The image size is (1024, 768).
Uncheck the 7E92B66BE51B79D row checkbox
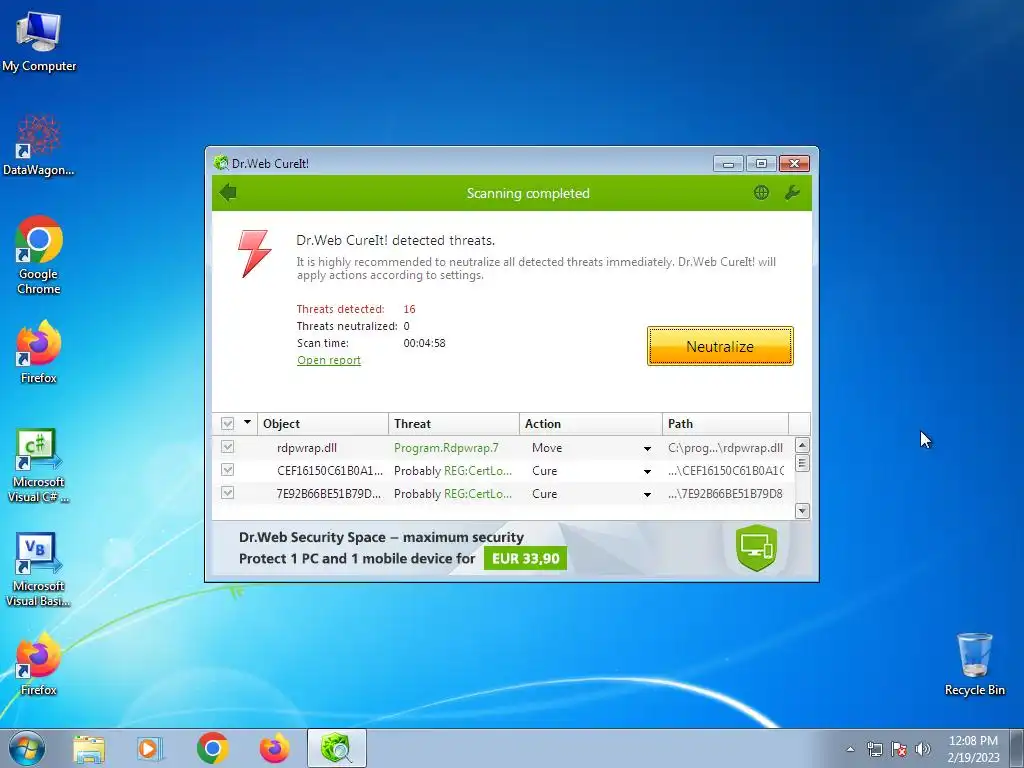click(227, 493)
